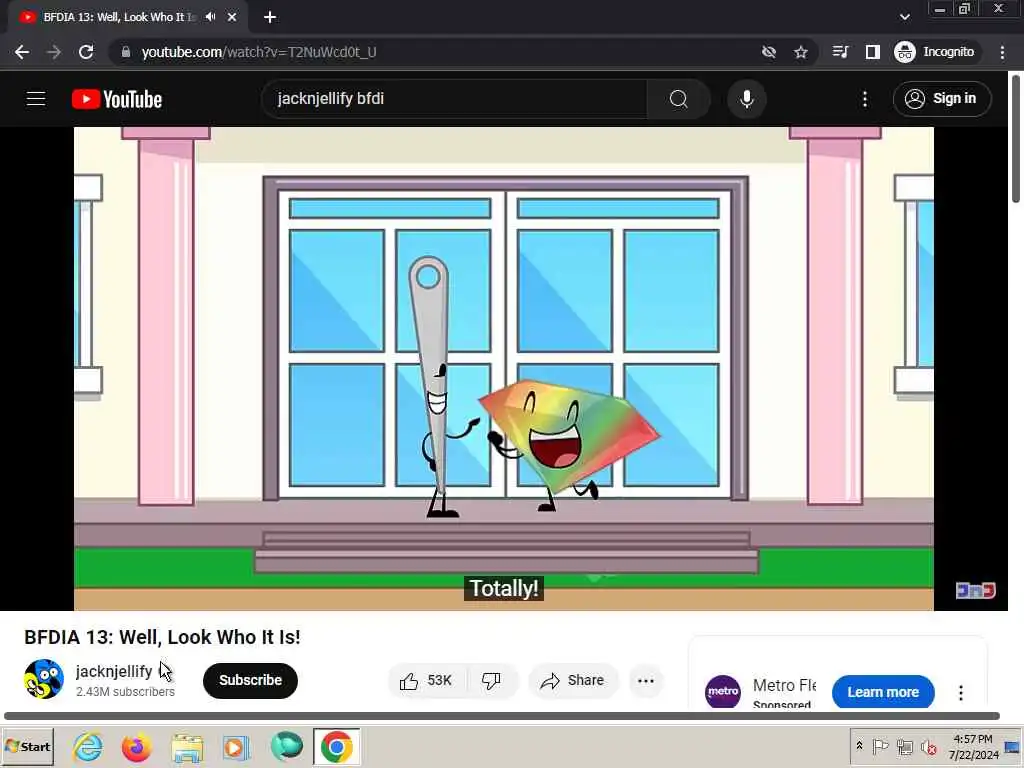Click the video player to pause
Screen dimensions: 1024x768
coord(504,368)
